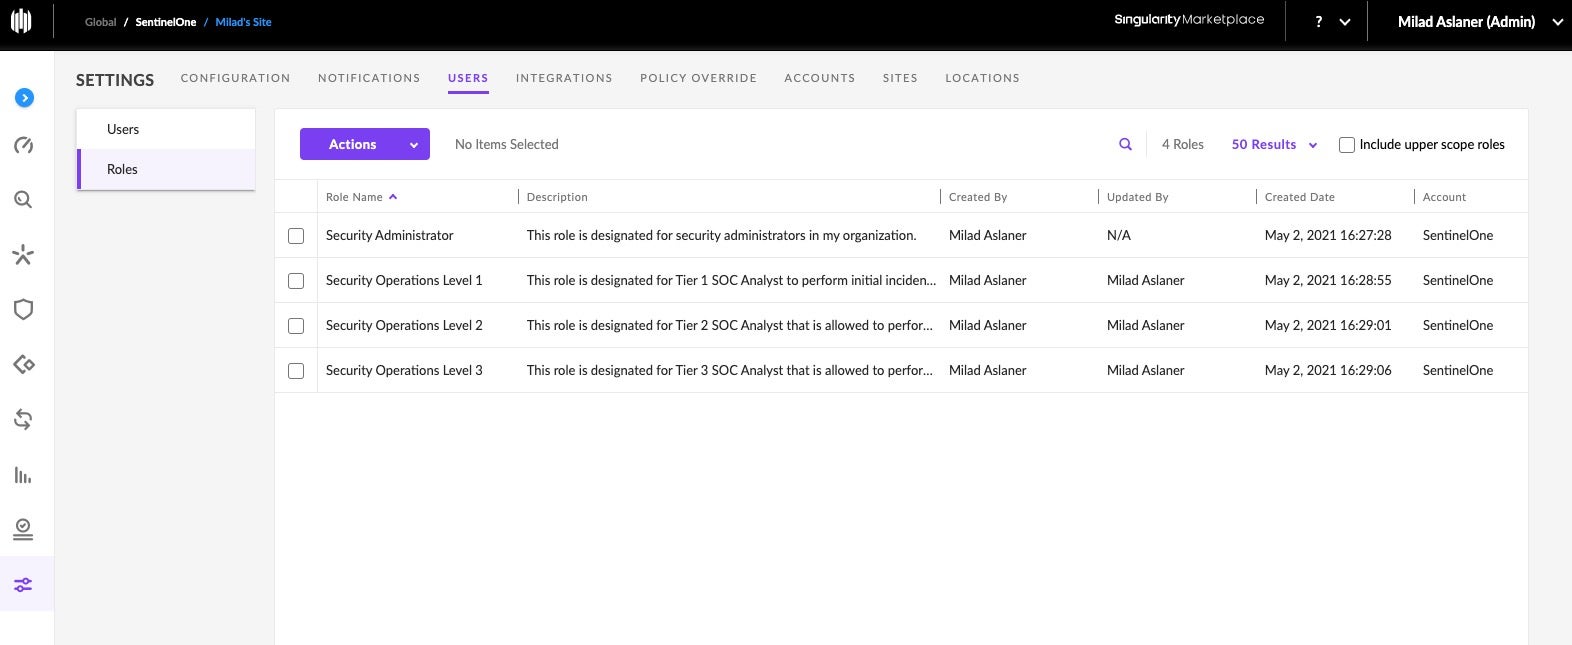Switch to the Integrations tab
The image size is (1572, 645).
(564, 78)
